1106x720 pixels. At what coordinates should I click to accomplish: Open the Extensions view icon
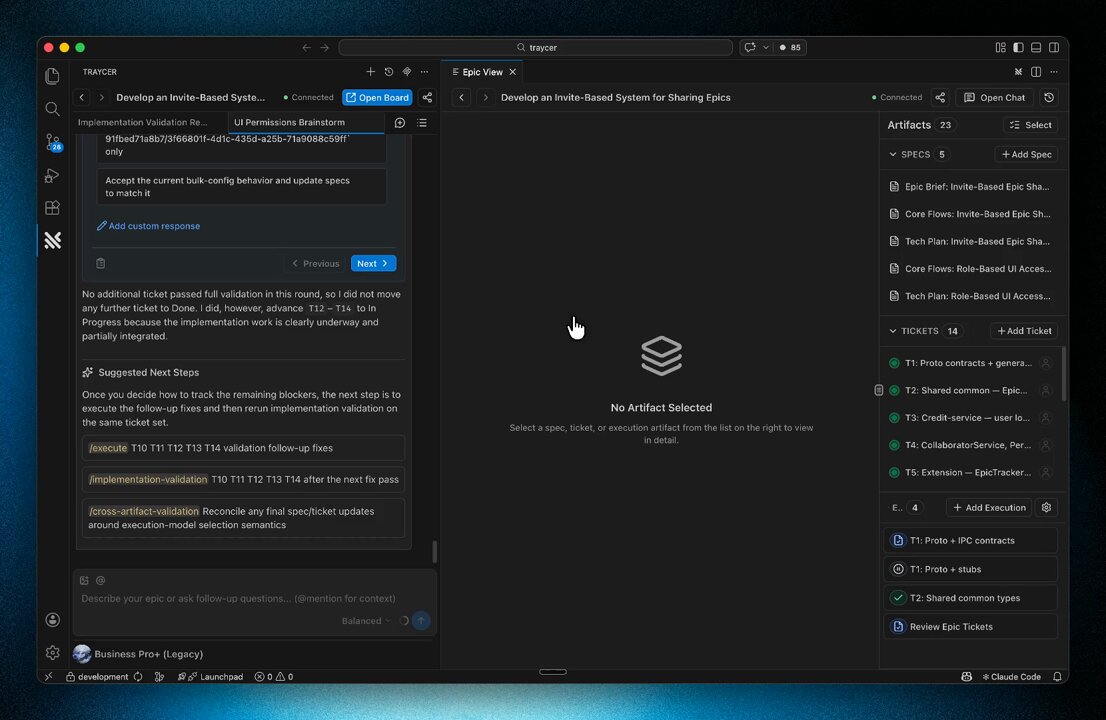[x=53, y=208]
